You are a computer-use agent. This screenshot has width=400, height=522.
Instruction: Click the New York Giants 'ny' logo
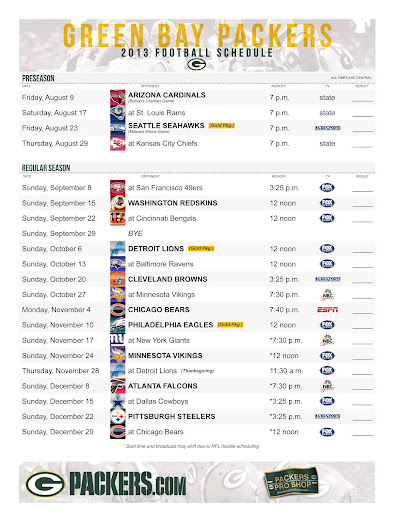click(118, 340)
